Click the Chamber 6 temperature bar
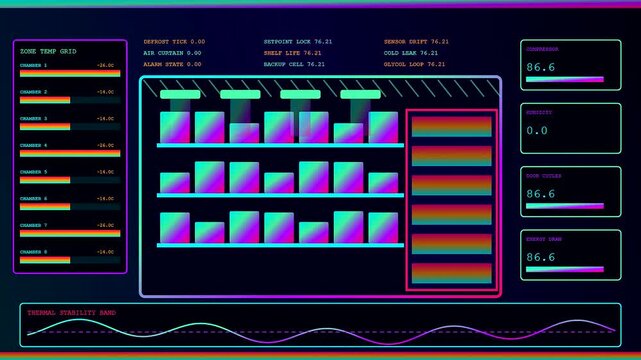This screenshot has width=641, height=360. [70, 207]
